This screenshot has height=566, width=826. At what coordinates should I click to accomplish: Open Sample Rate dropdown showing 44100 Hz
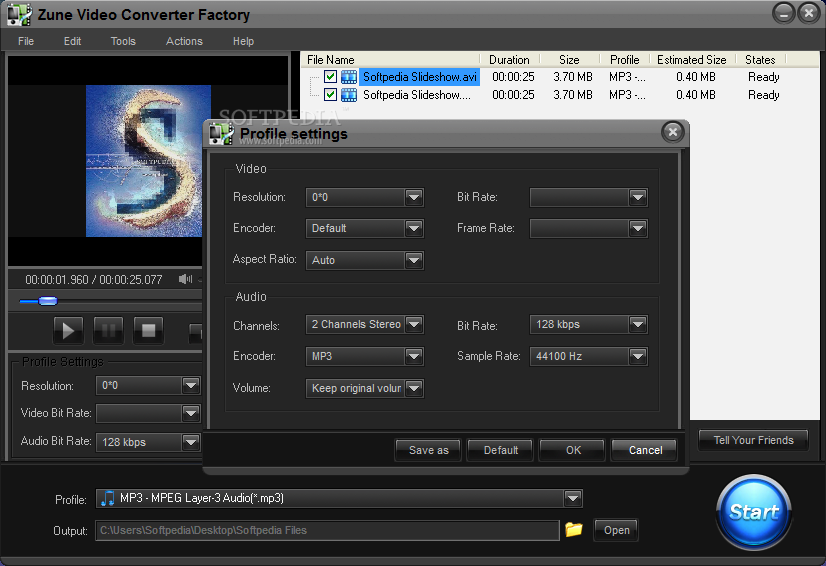[638, 357]
